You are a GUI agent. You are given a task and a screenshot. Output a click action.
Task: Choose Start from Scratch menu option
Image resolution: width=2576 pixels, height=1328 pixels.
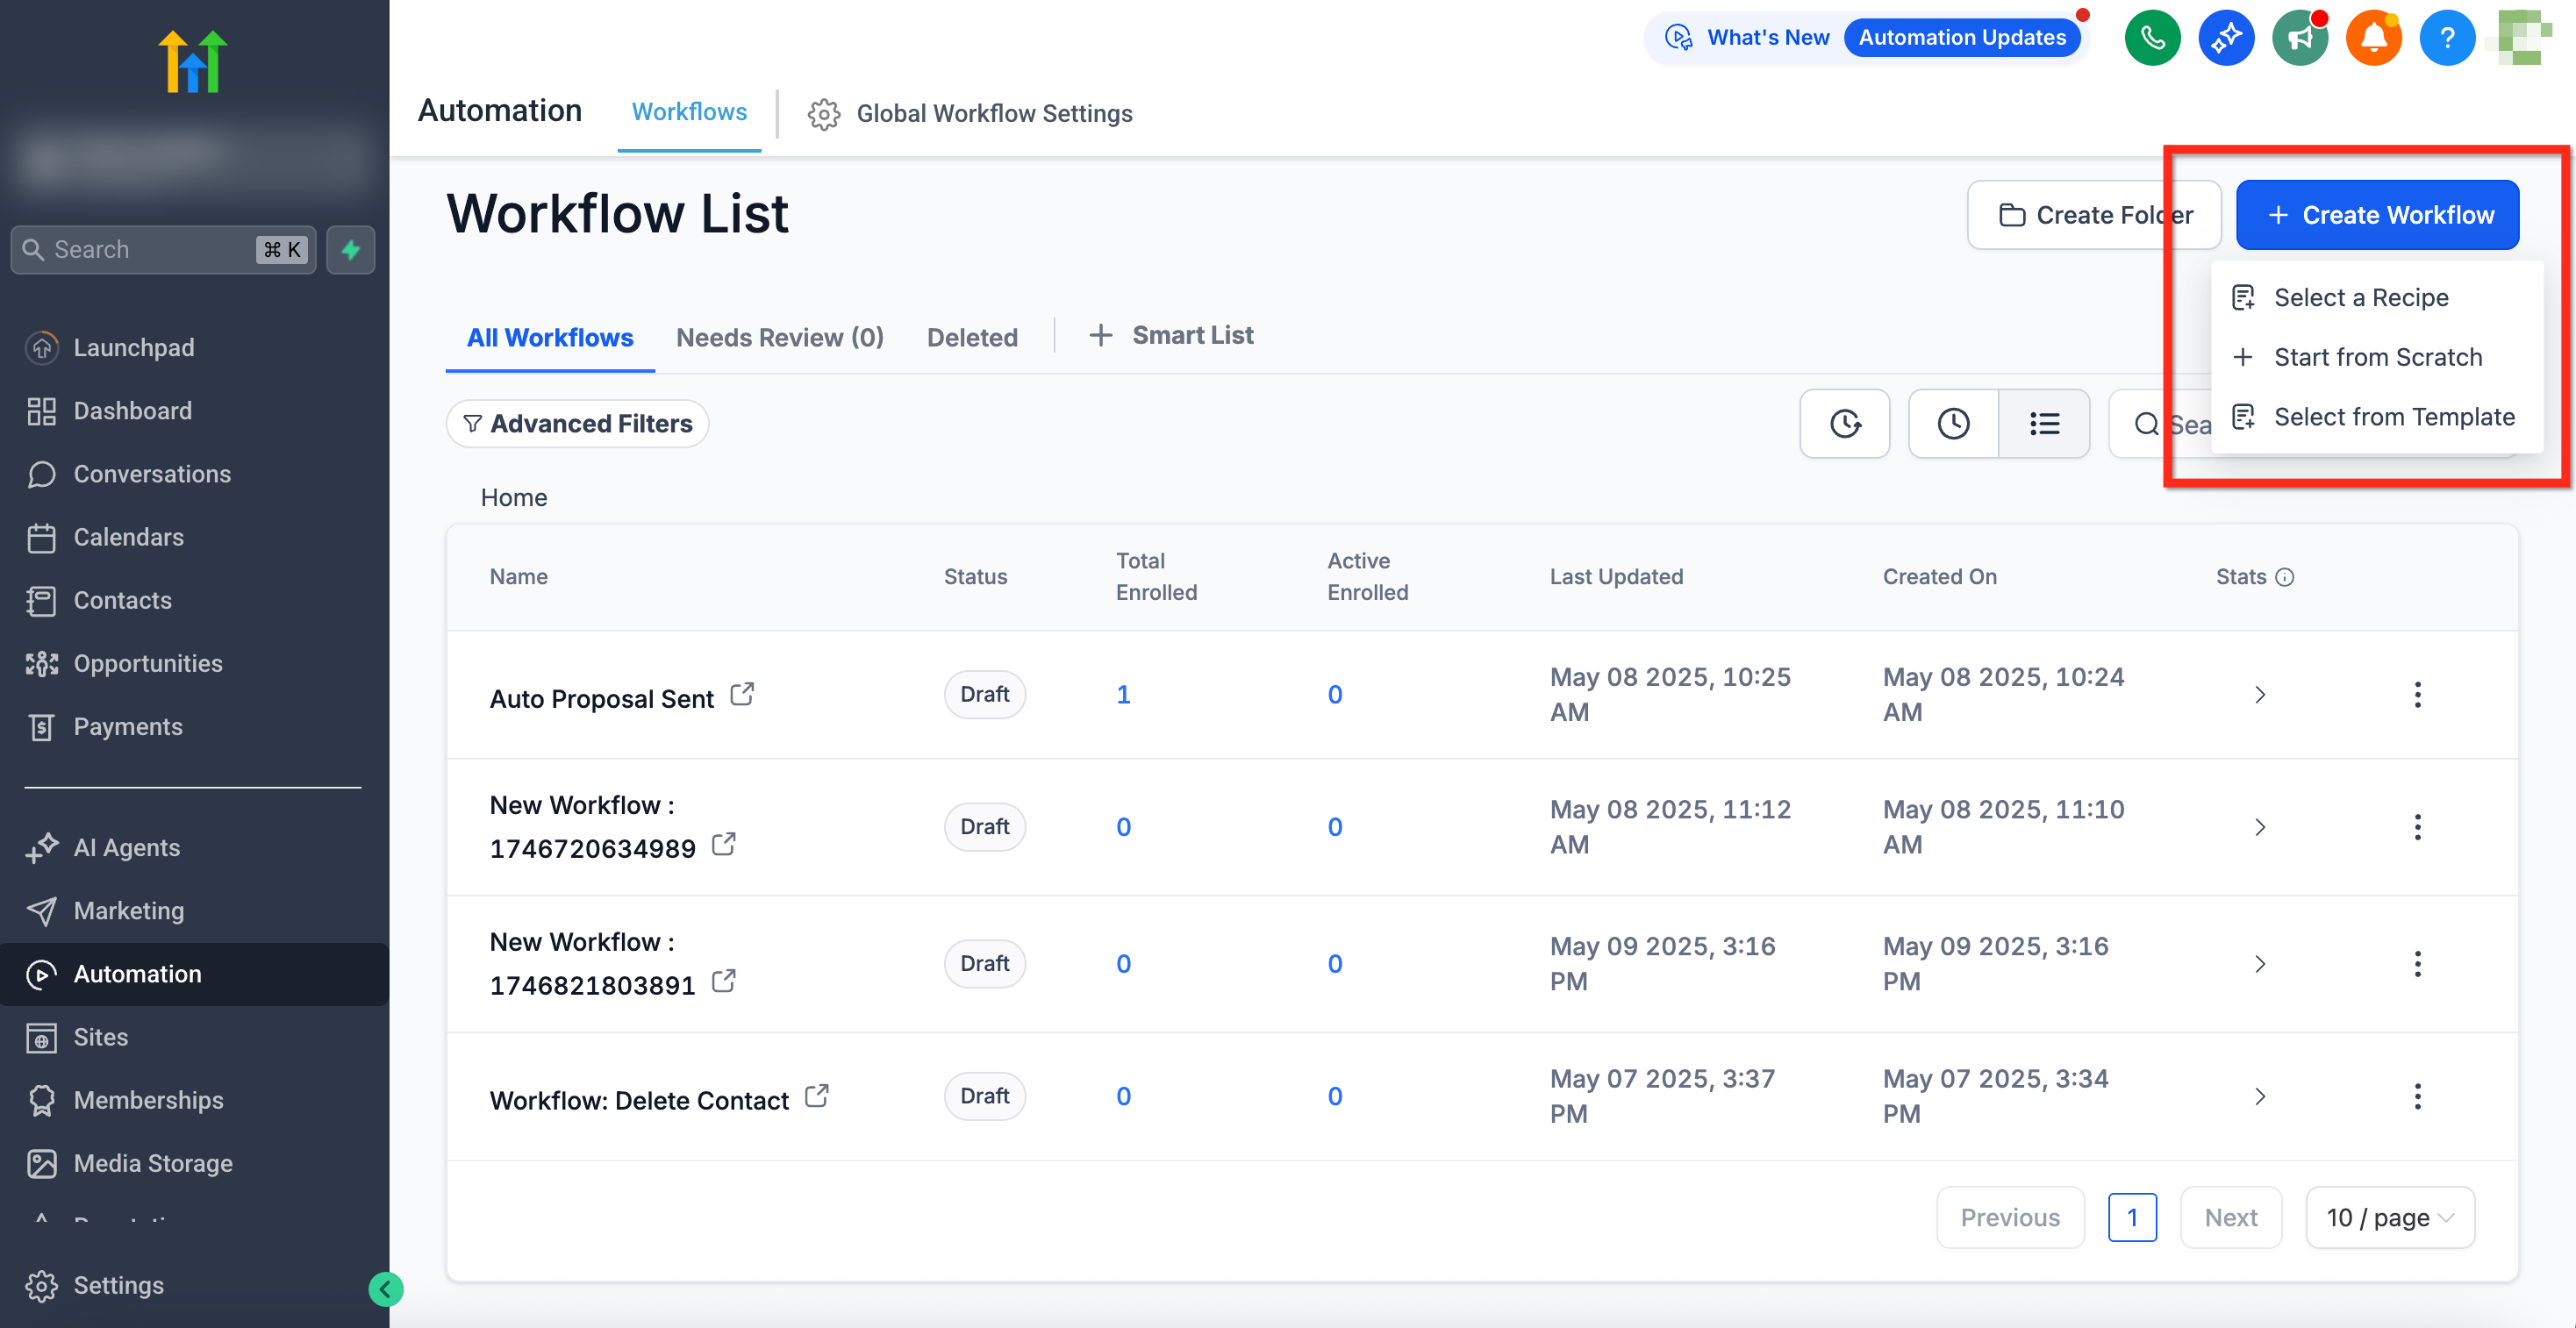pos(2377,357)
